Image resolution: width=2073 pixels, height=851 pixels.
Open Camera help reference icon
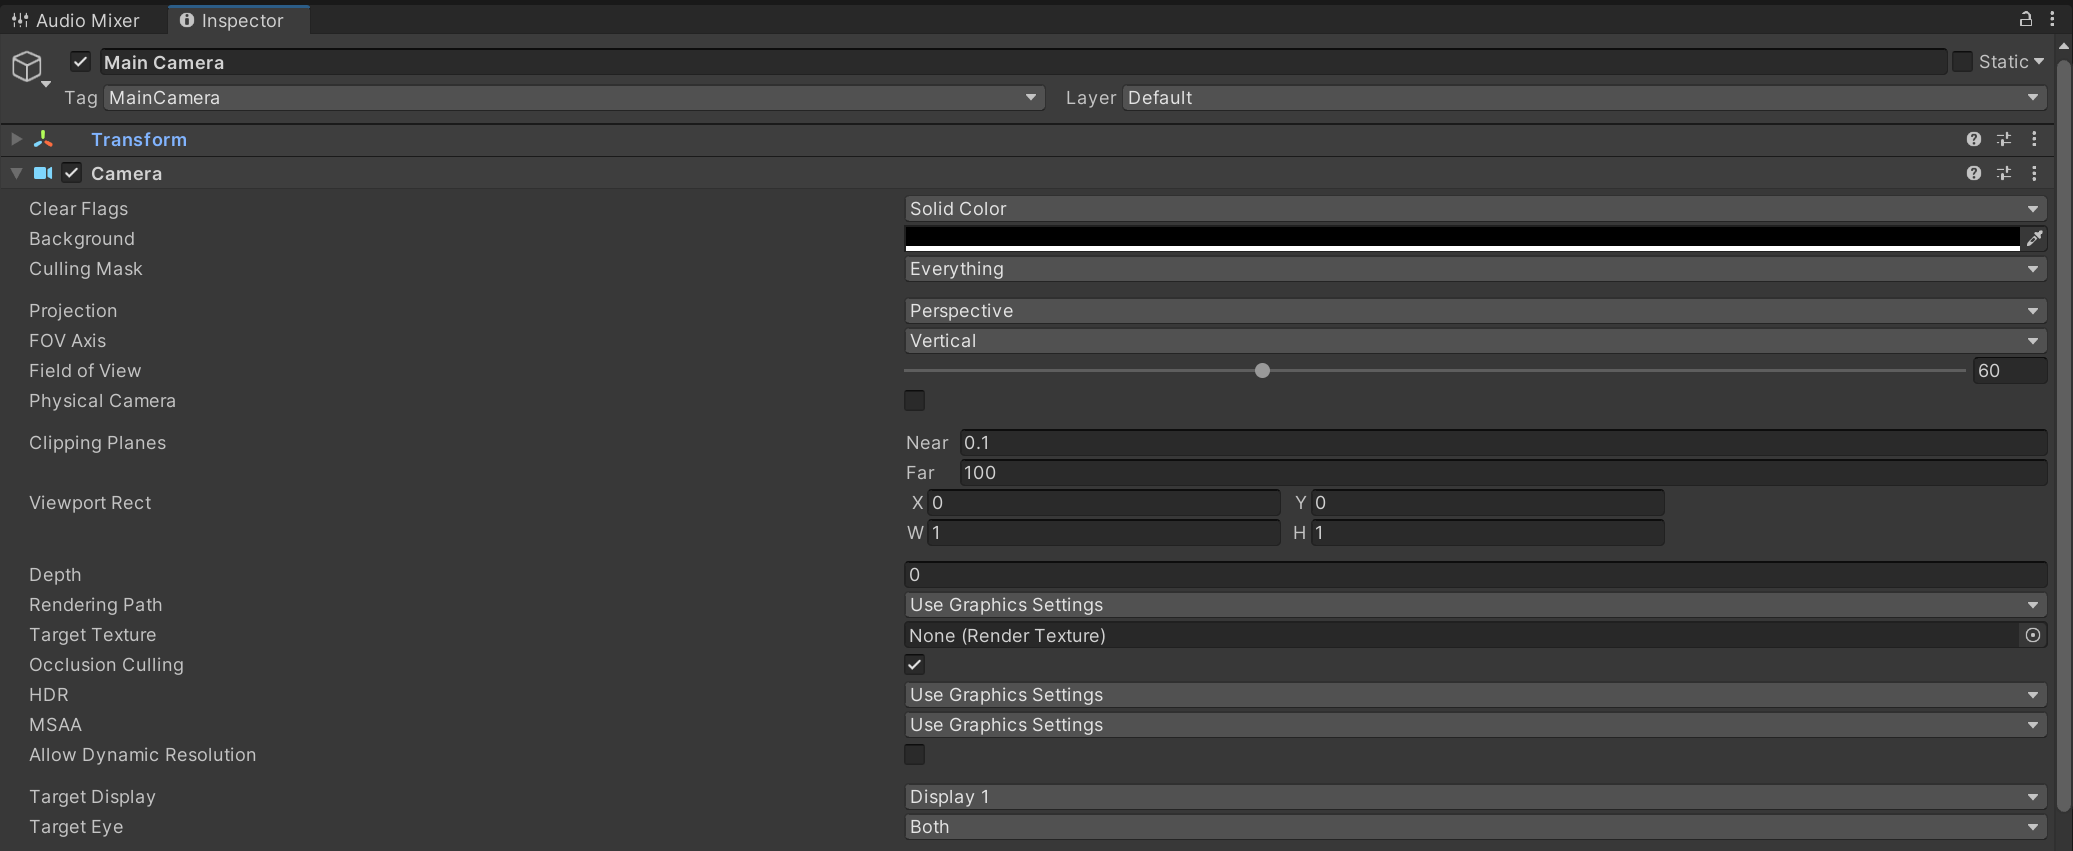point(1973,173)
